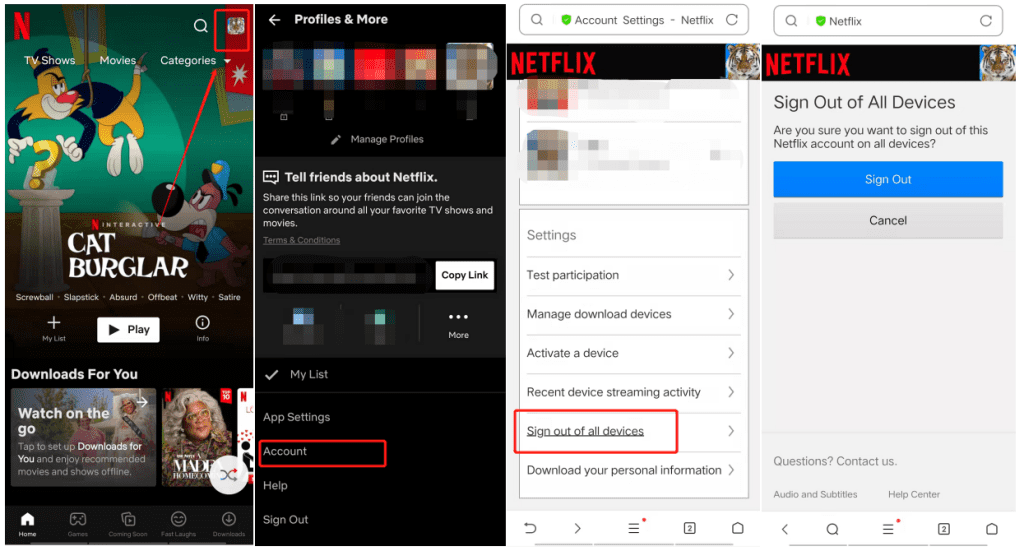The height and width of the screenshot is (551, 1024).
Task: Tap the NETFLIX logo on Account Settings page
Action: pyautogui.click(x=553, y=64)
